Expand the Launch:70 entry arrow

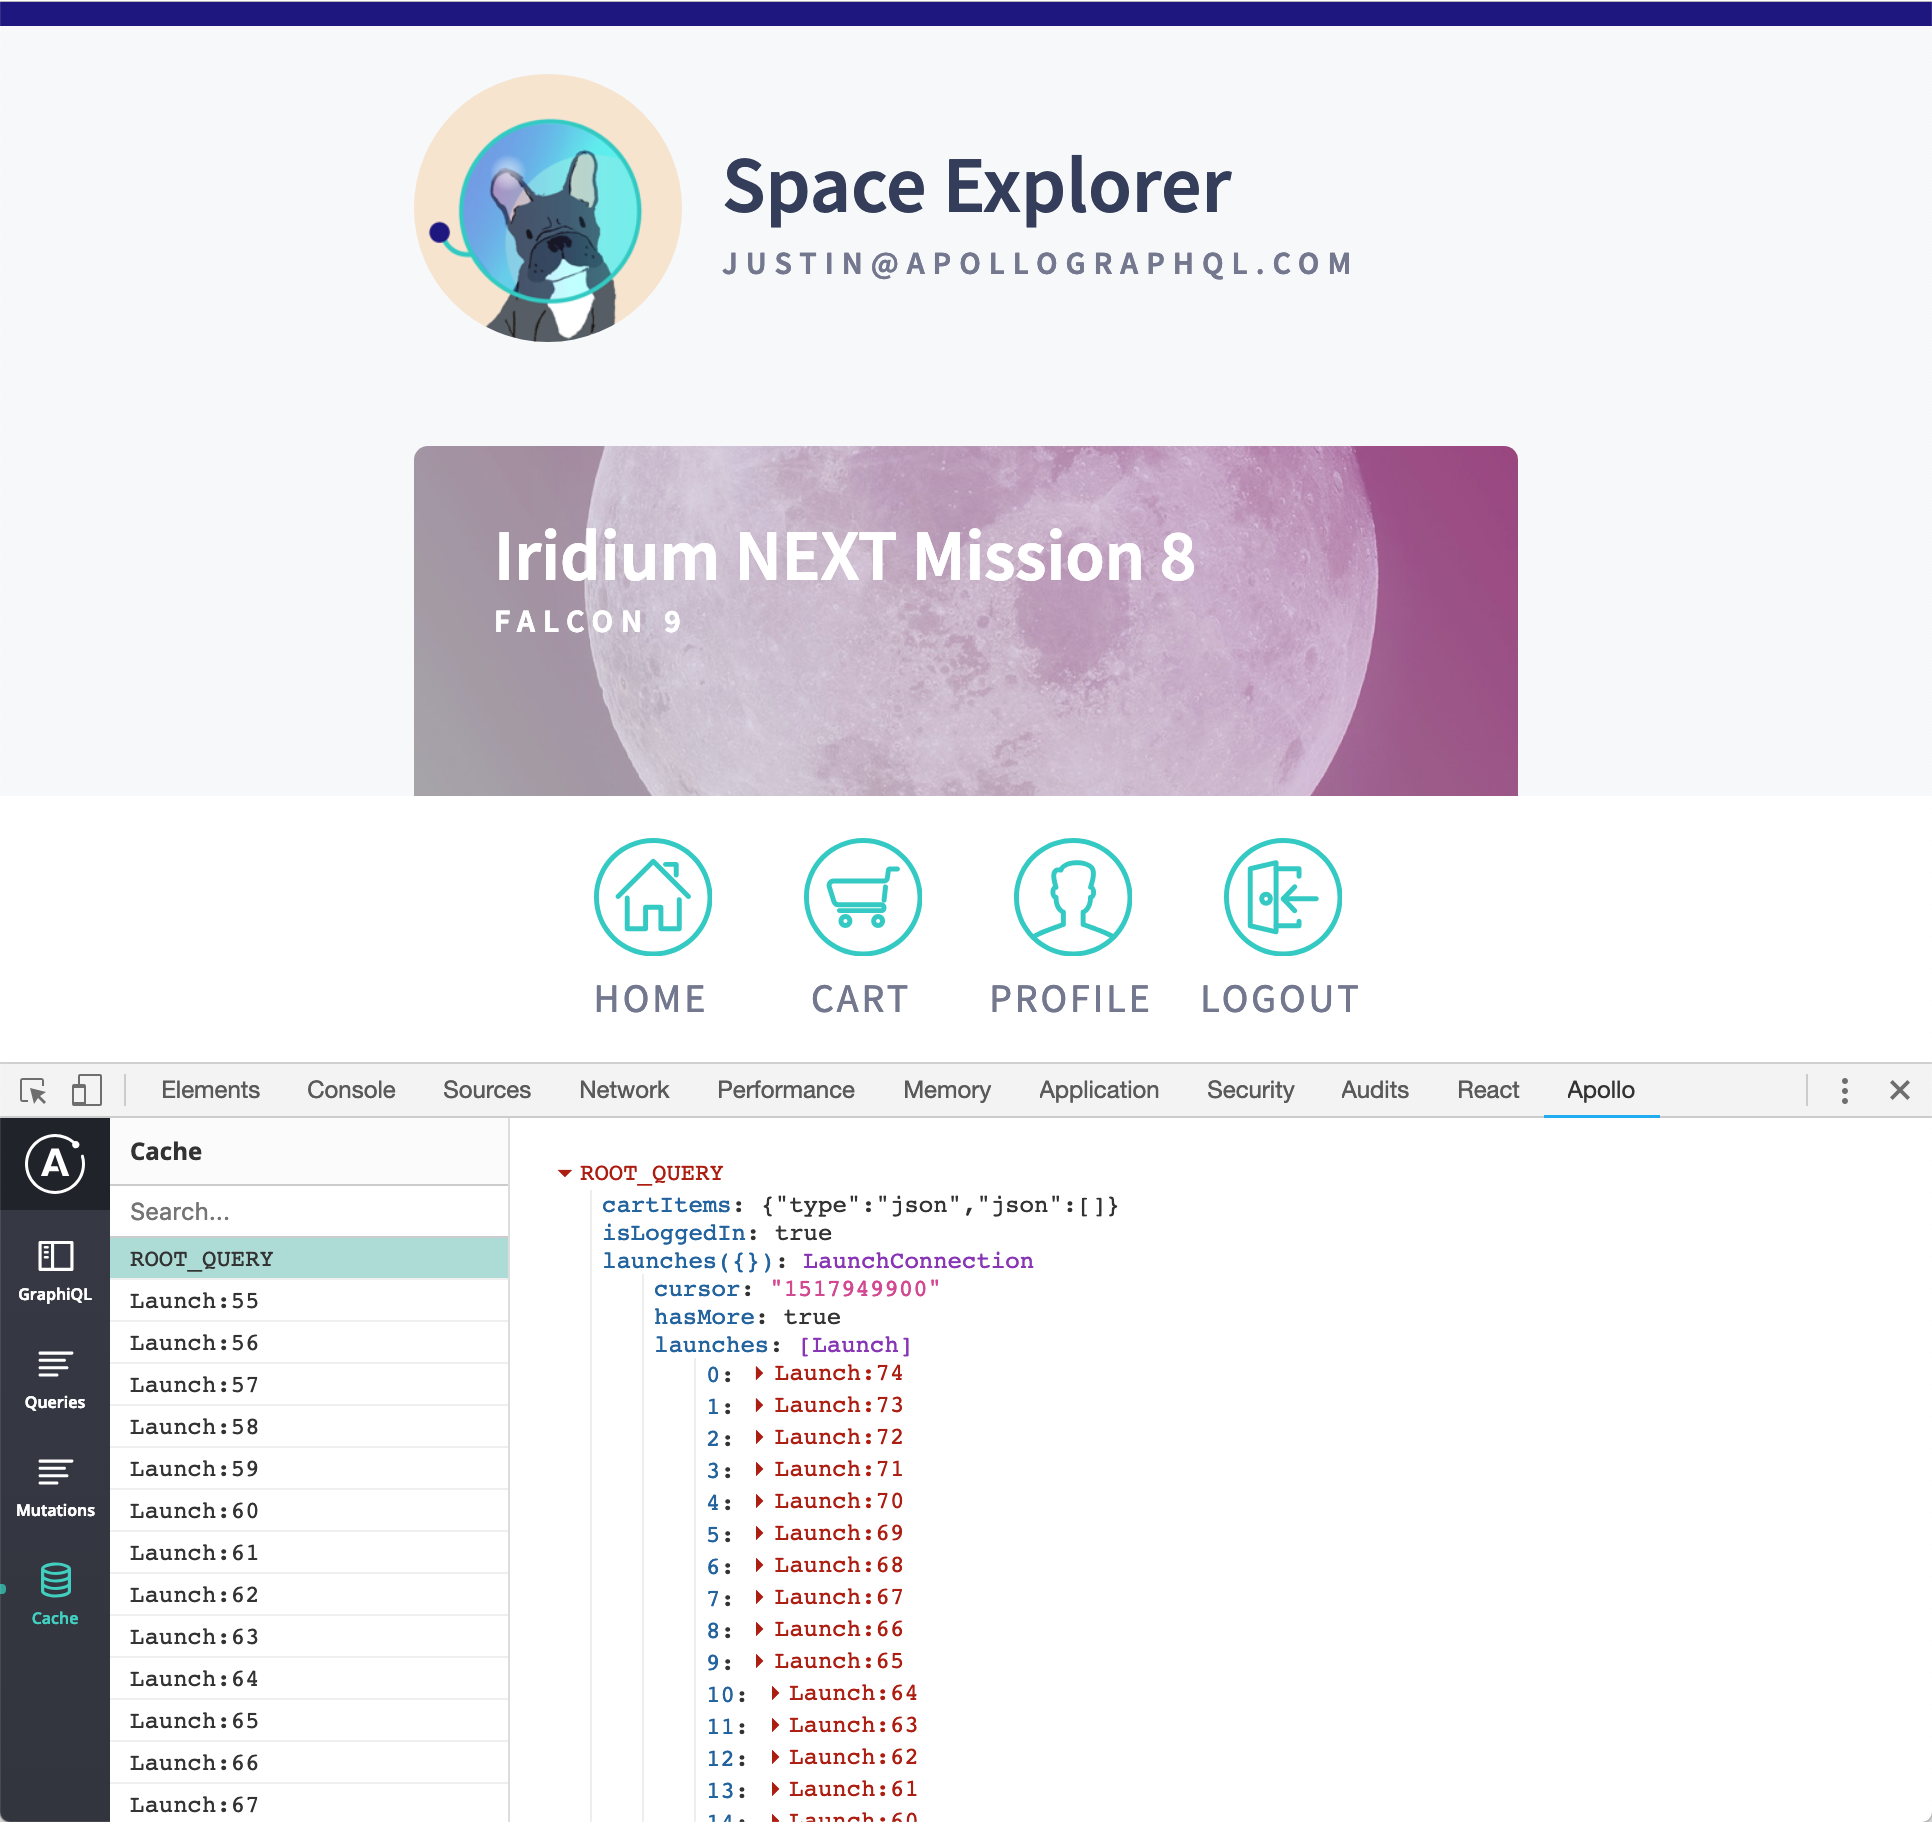[760, 1501]
